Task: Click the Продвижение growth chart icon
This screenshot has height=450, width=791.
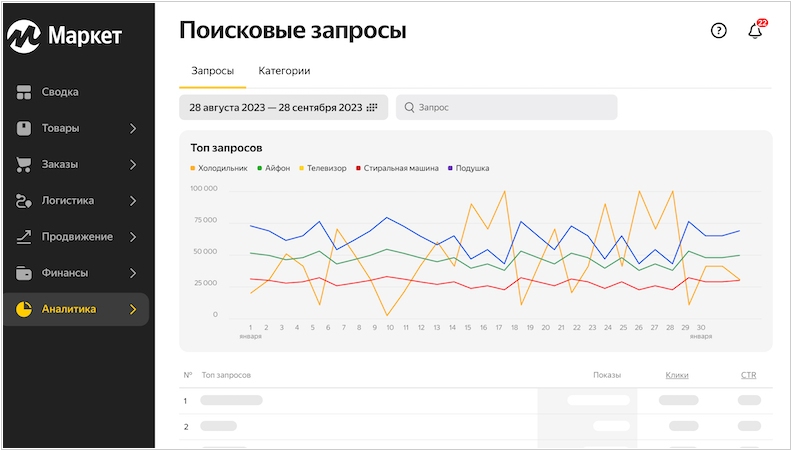Action: coord(24,237)
